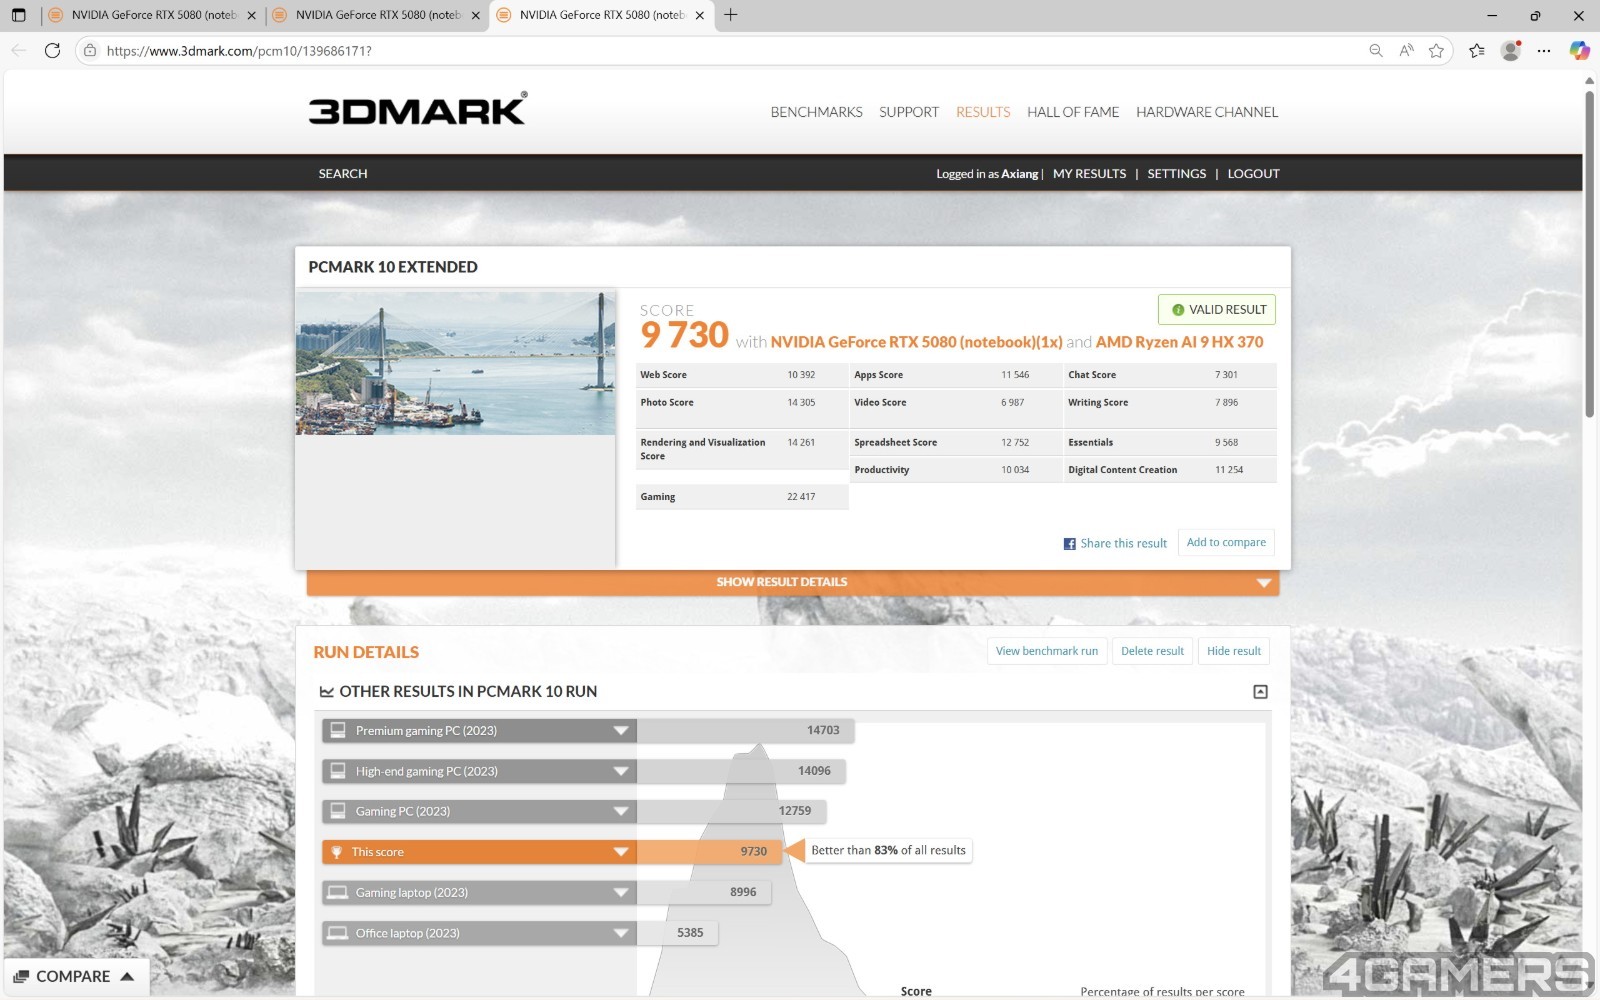
Task: Open the Hardware Channel page
Action: 1207,112
